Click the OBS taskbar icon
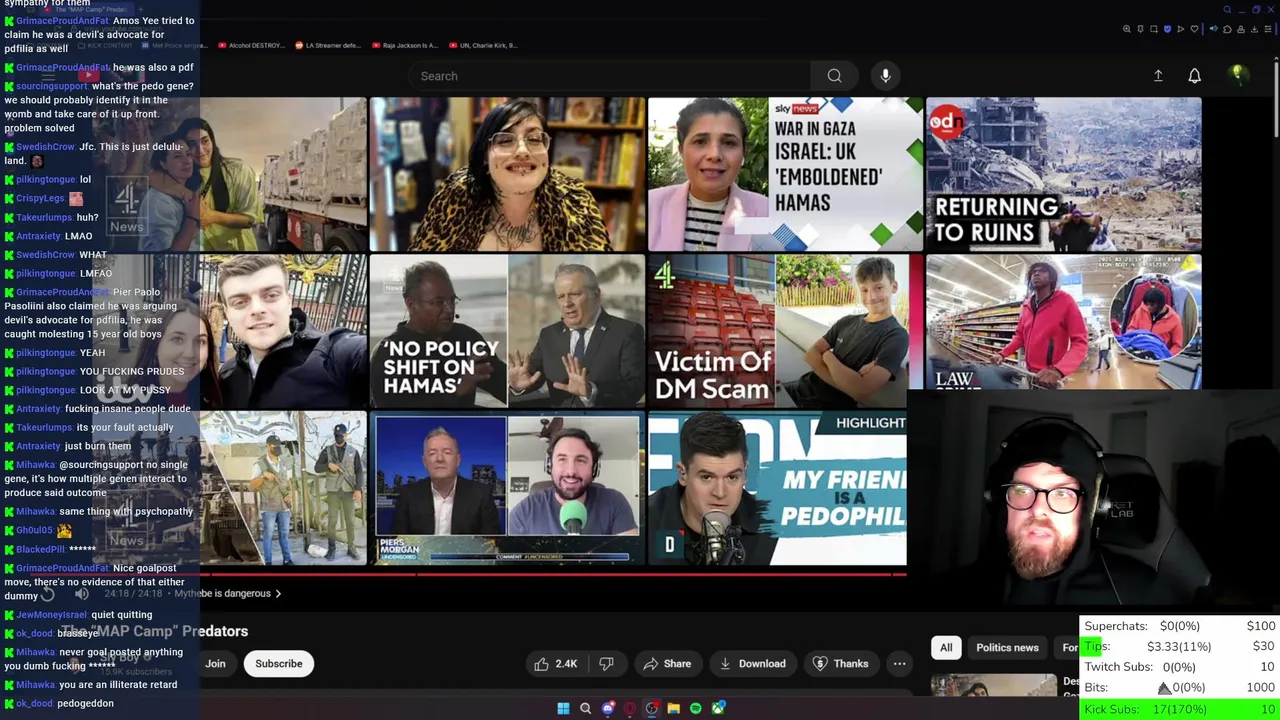This screenshot has width=1280, height=720. pyautogui.click(x=652, y=708)
